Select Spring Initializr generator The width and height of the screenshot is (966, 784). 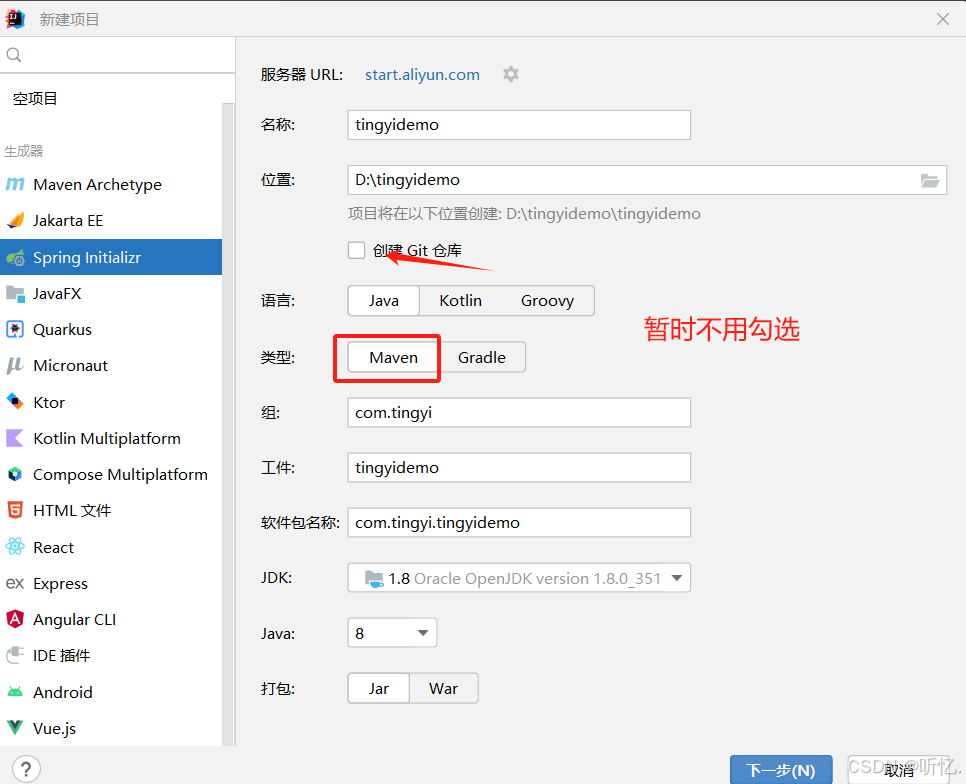[111, 257]
